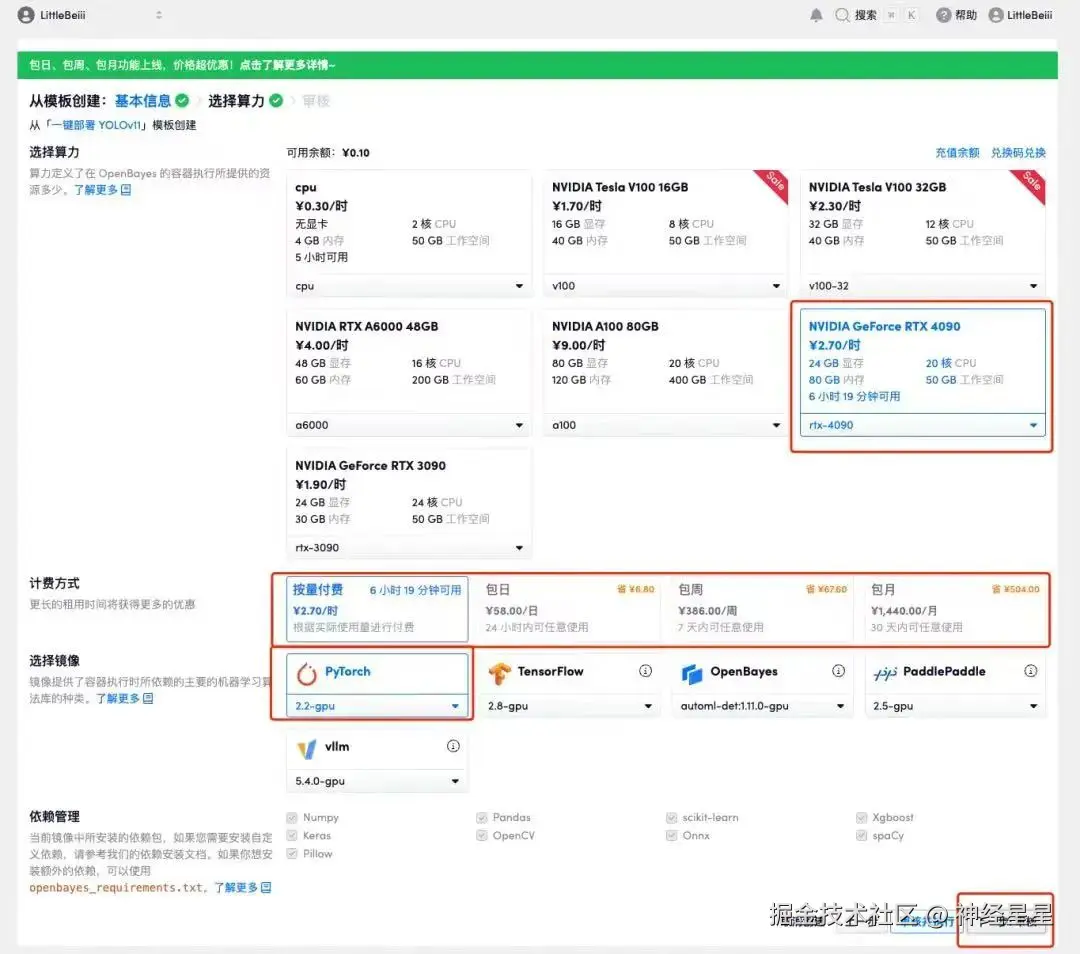Toggle the Keras checkbox

[x=292, y=836]
